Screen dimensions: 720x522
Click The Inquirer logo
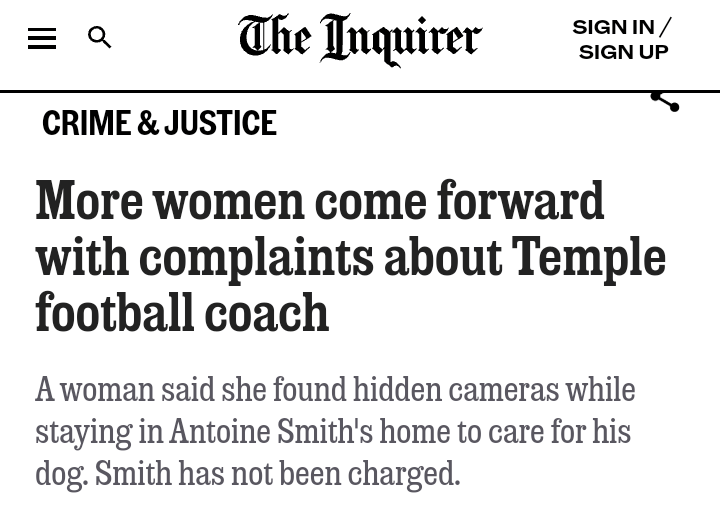[x=360, y=40]
